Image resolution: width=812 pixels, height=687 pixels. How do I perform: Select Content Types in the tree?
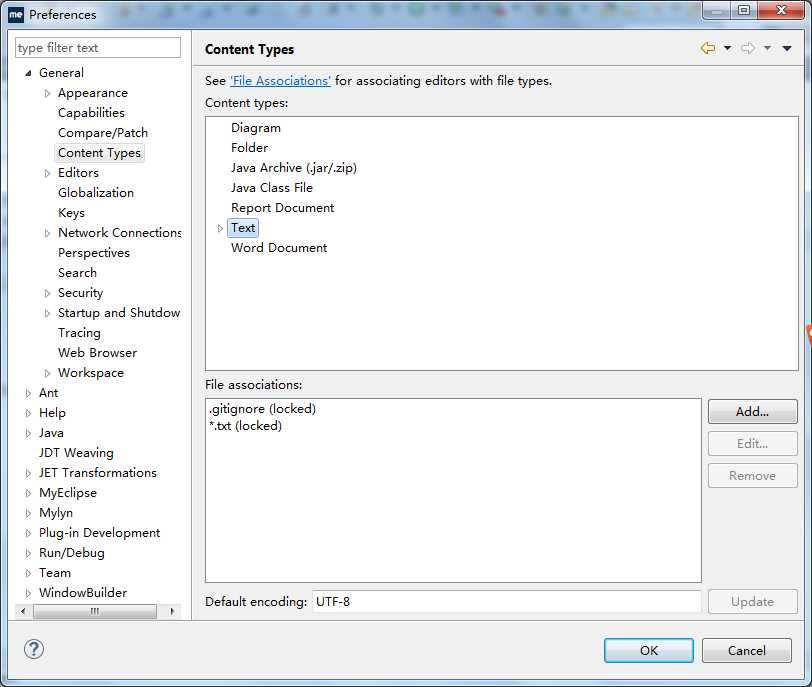click(99, 153)
